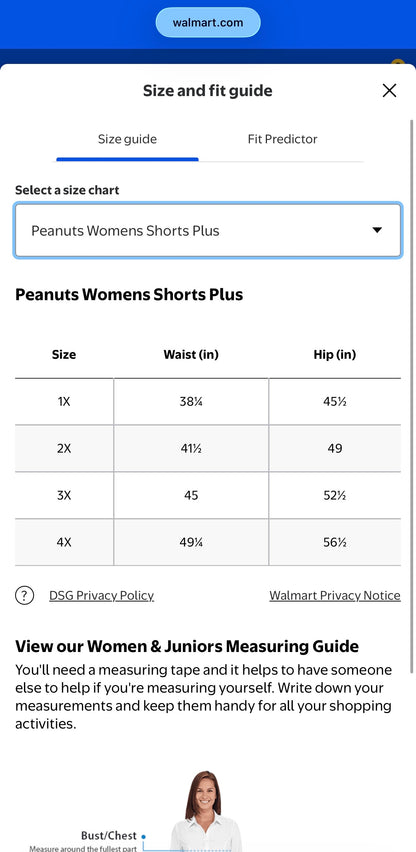Tap the walmart.com address pill
Image resolution: width=416 pixels, height=852 pixels.
pos(208,23)
